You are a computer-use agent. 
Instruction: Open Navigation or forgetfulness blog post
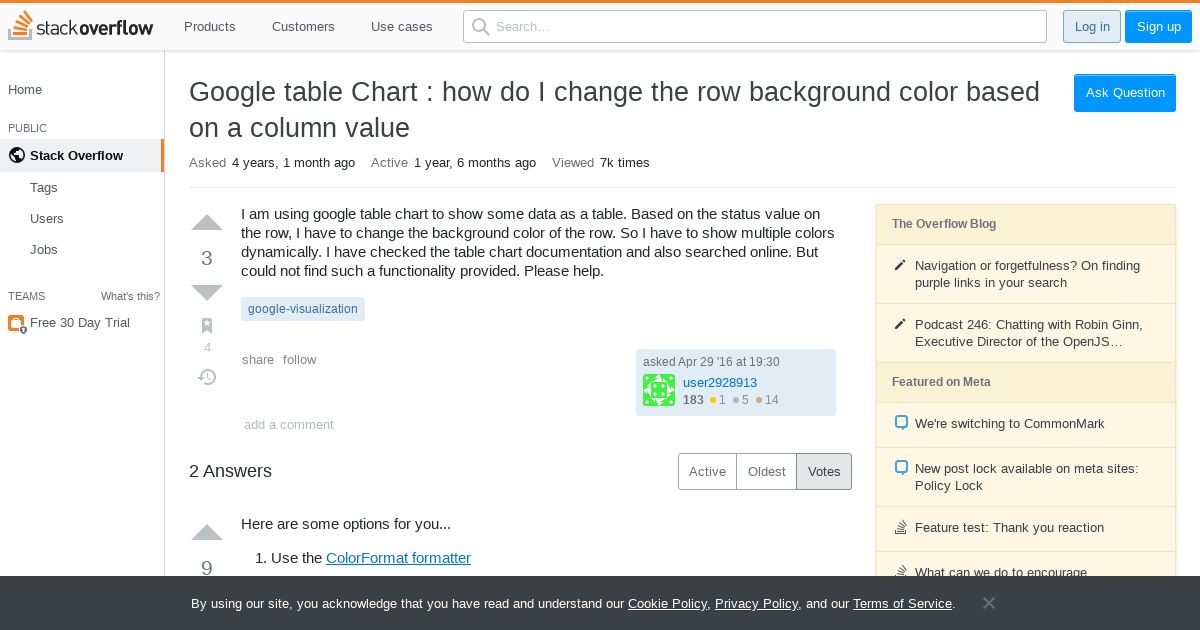tap(1027, 274)
